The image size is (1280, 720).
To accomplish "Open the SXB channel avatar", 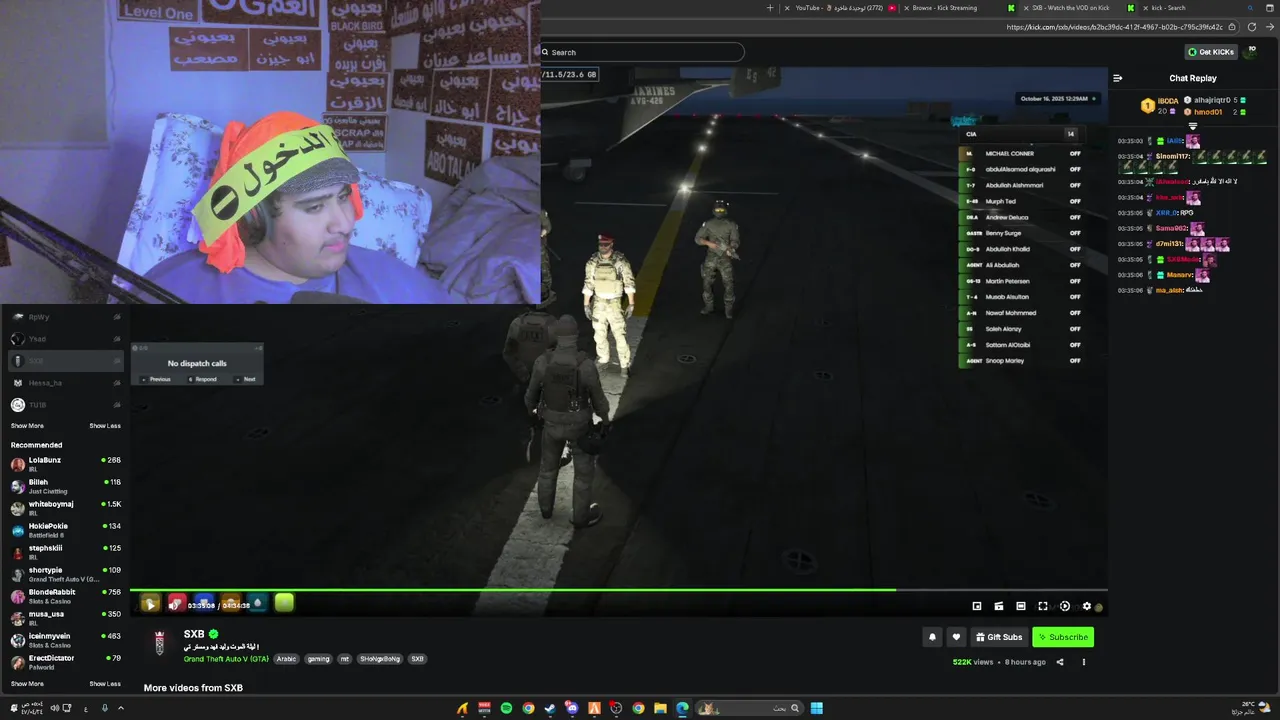I will pyautogui.click(x=159, y=643).
